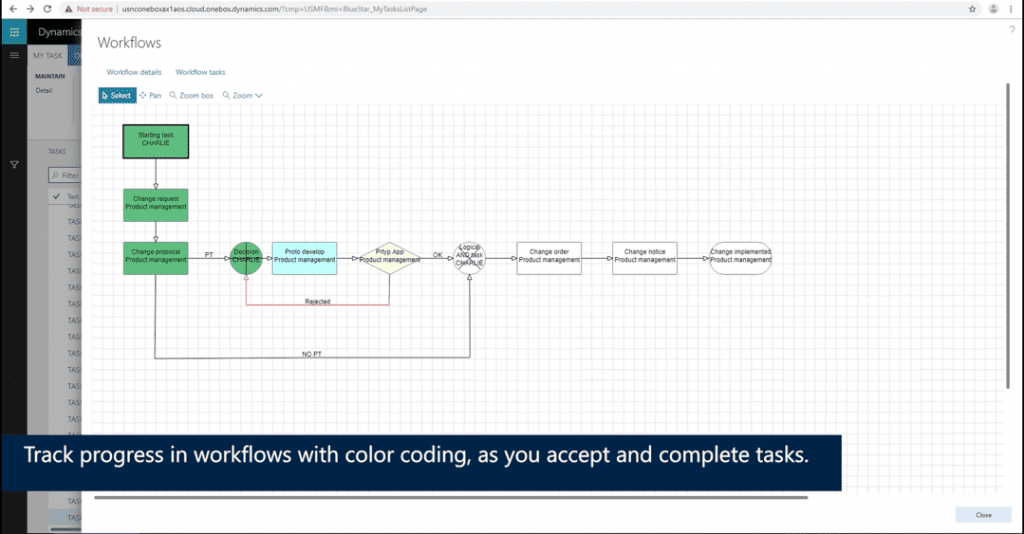The height and width of the screenshot is (534, 1024).
Task: Choose the Zoom box tool
Action: pos(191,95)
